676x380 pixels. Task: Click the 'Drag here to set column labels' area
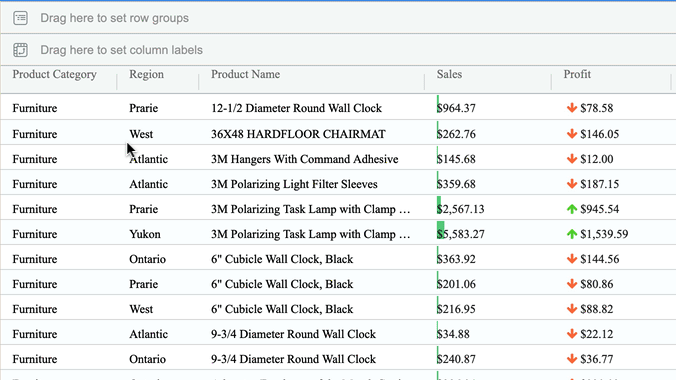click(338, 50)
